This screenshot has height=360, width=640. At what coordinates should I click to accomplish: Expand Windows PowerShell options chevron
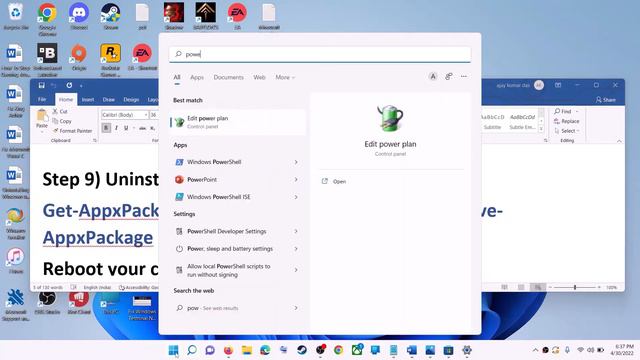(296, 162)
